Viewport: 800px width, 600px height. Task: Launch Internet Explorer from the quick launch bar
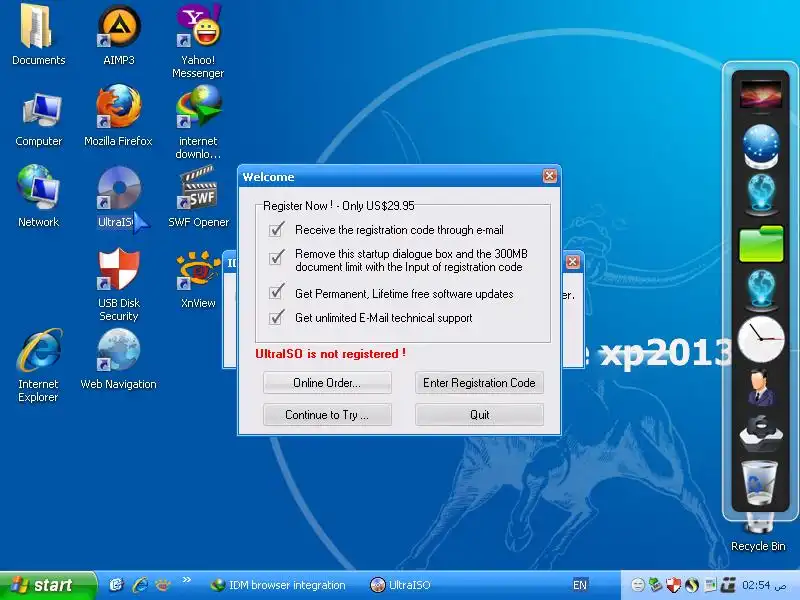pos(140,585)
